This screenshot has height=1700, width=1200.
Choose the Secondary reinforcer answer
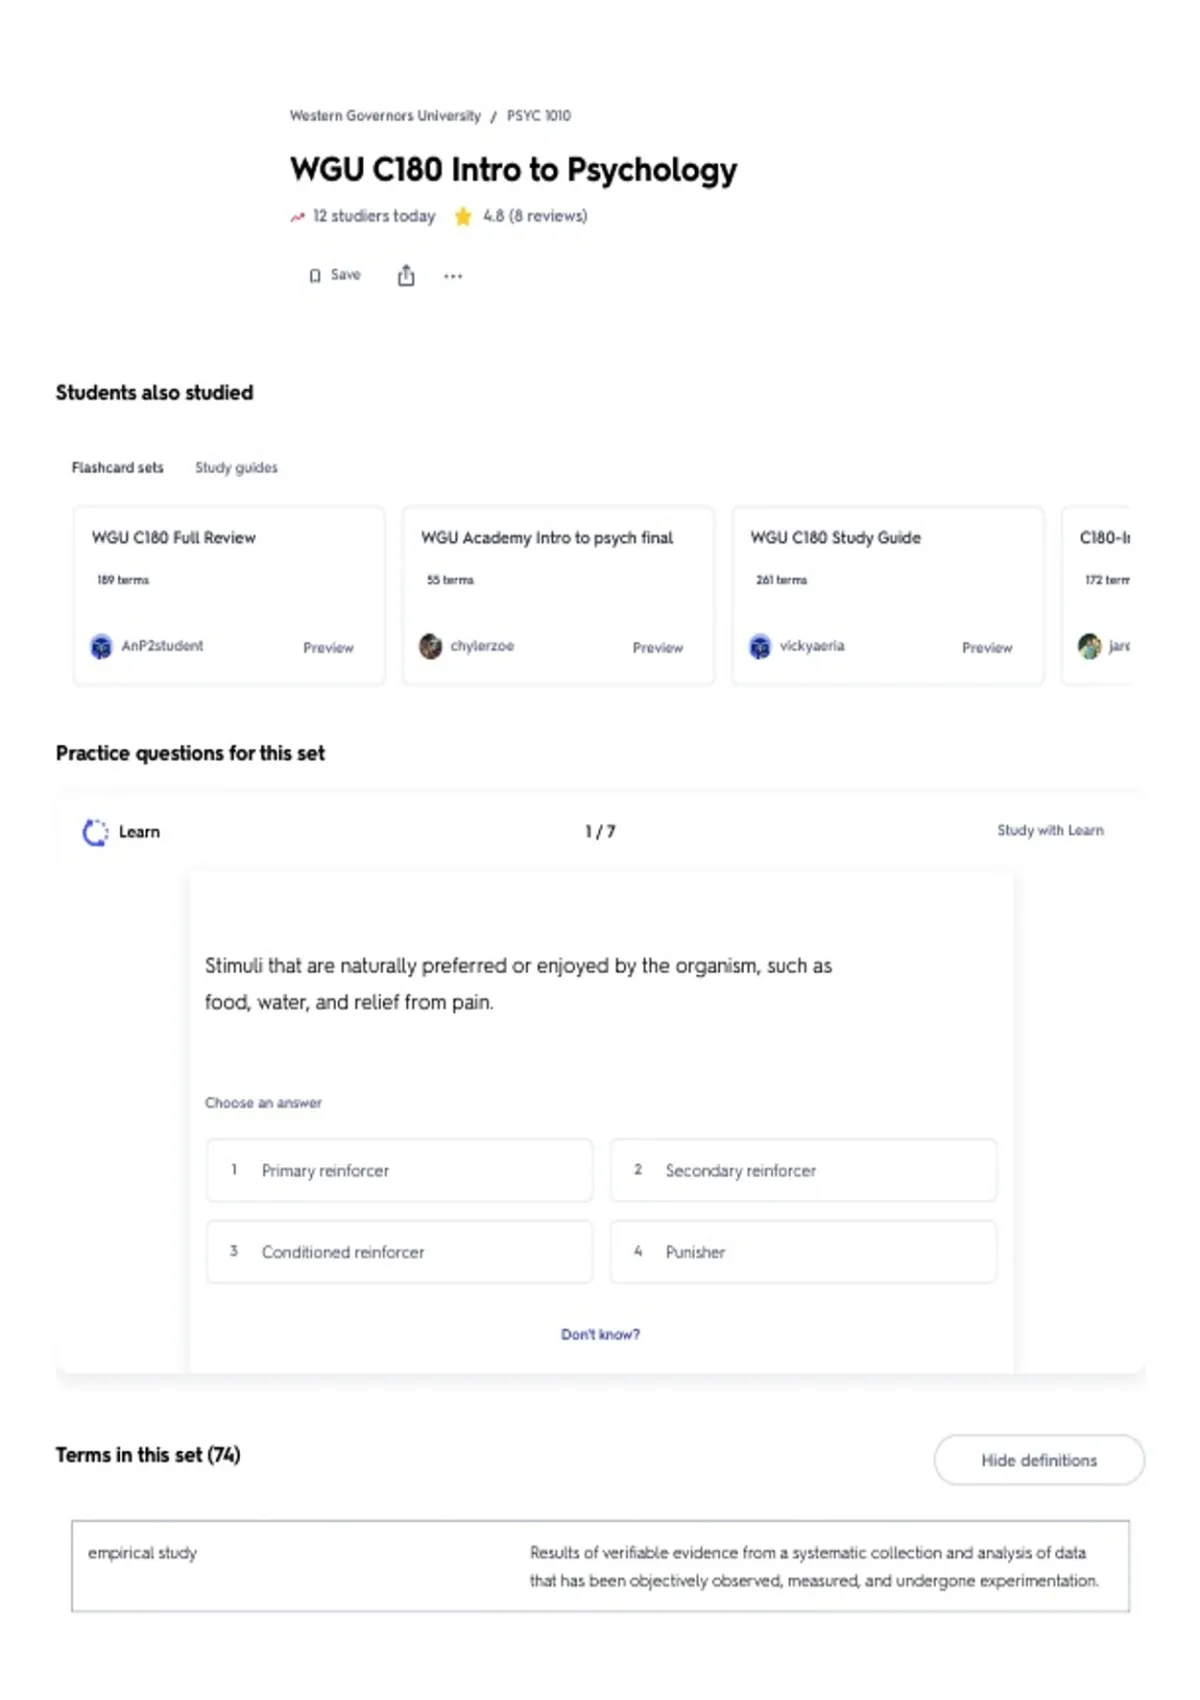[x=803, y=1170]
